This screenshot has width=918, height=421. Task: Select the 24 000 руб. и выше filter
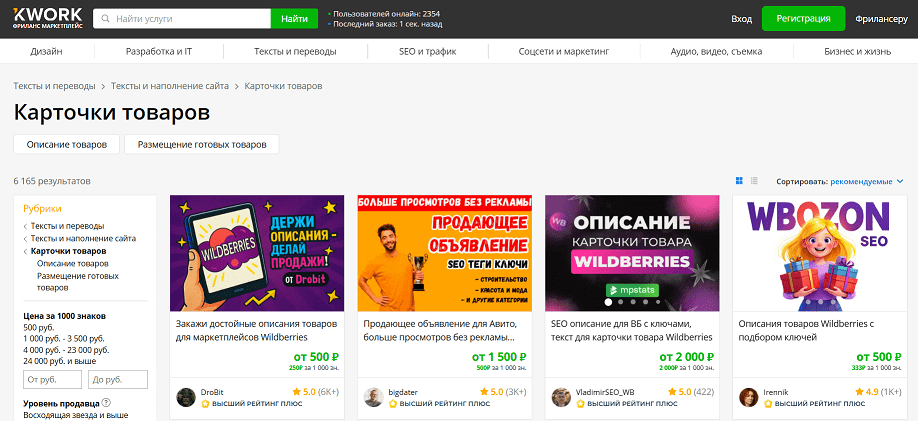[x=60, y=361]
